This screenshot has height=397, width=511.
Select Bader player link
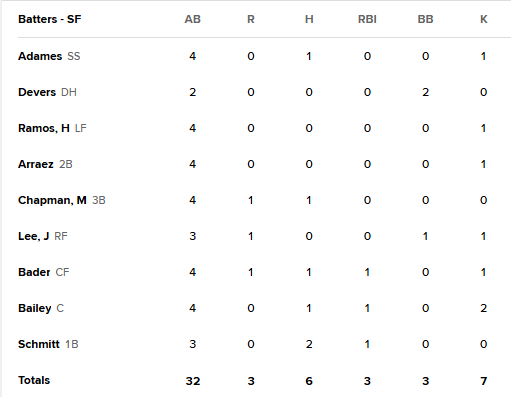tap(34, 272)
